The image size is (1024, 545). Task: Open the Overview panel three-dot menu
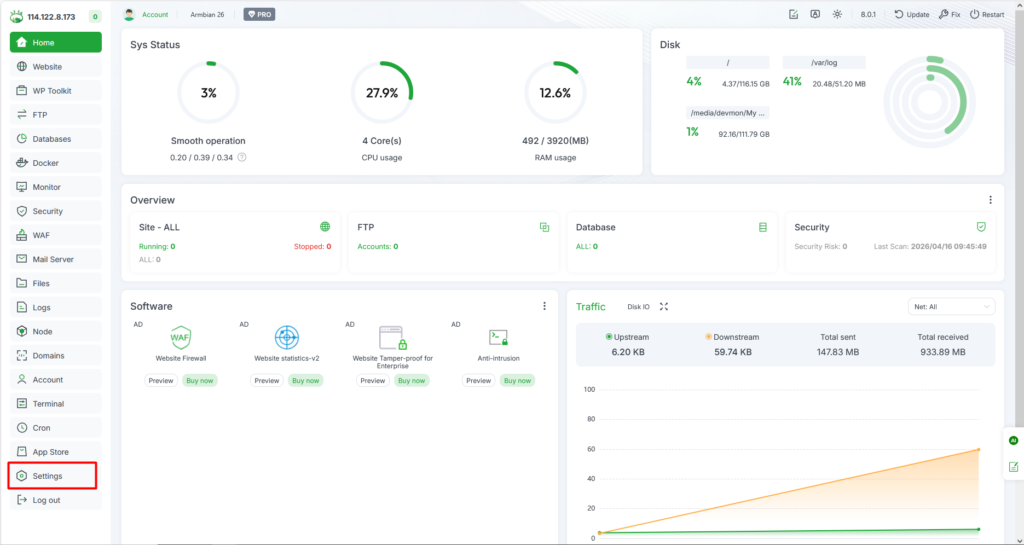tap(990, 200)
